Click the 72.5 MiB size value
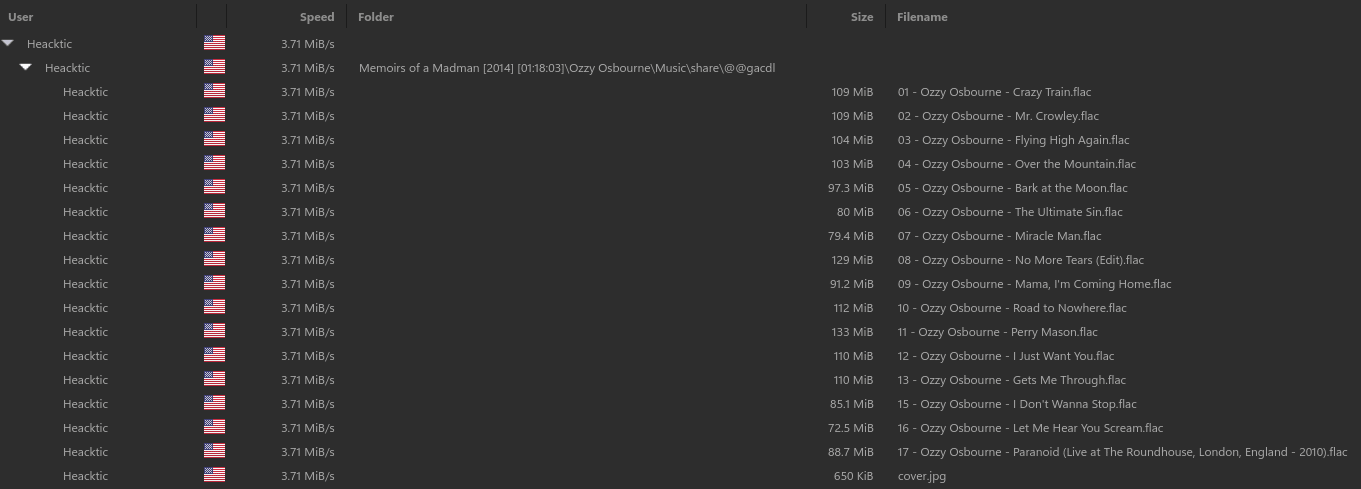Viewport: 1361px width, 489px height. [850, 428]
